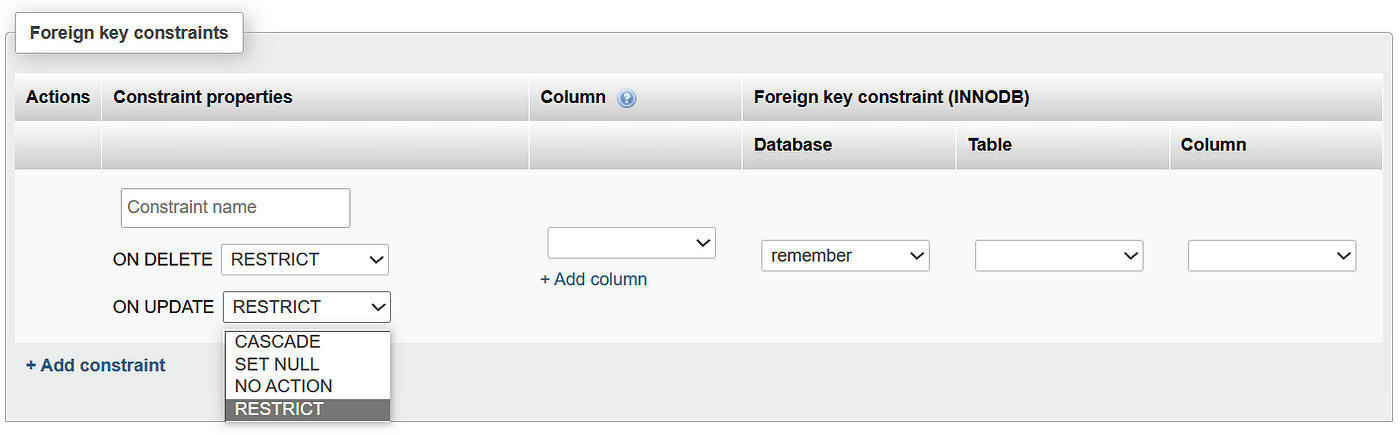This screenshot has height=435, width=1400.
Task: Focus the Constraint name text field
Action: [236, 208]
